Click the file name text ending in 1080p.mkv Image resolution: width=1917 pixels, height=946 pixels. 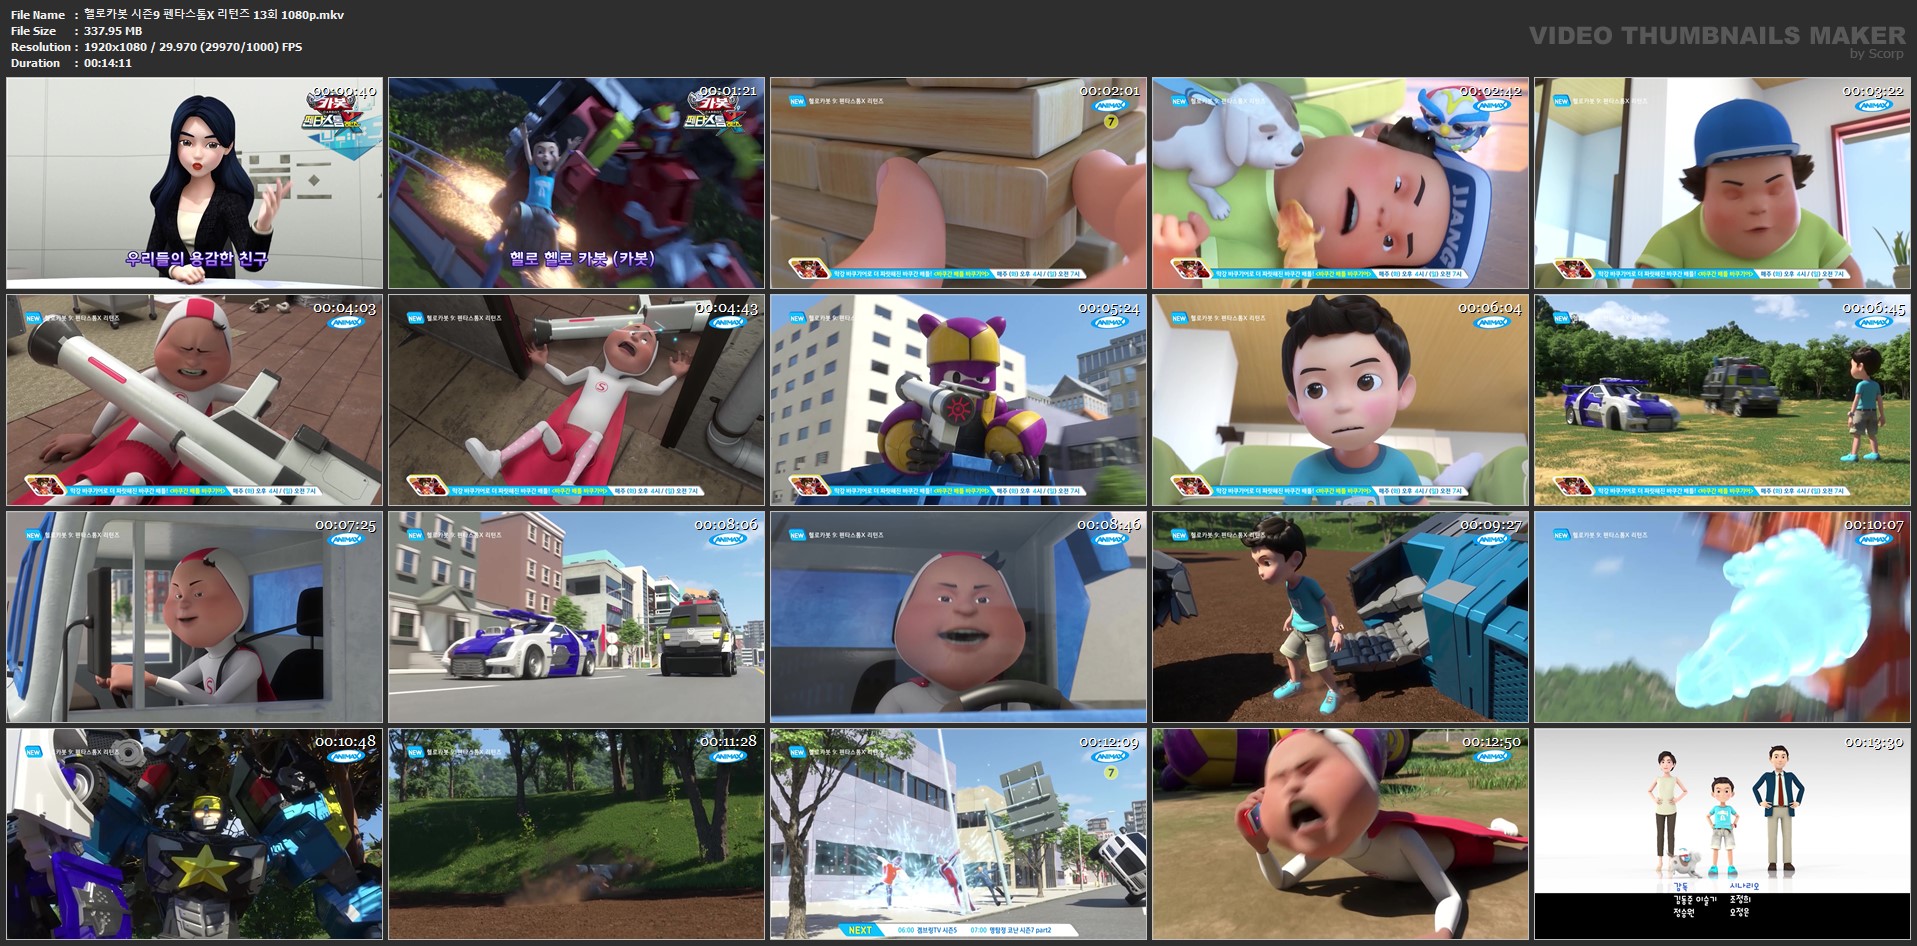click(214, 15)
